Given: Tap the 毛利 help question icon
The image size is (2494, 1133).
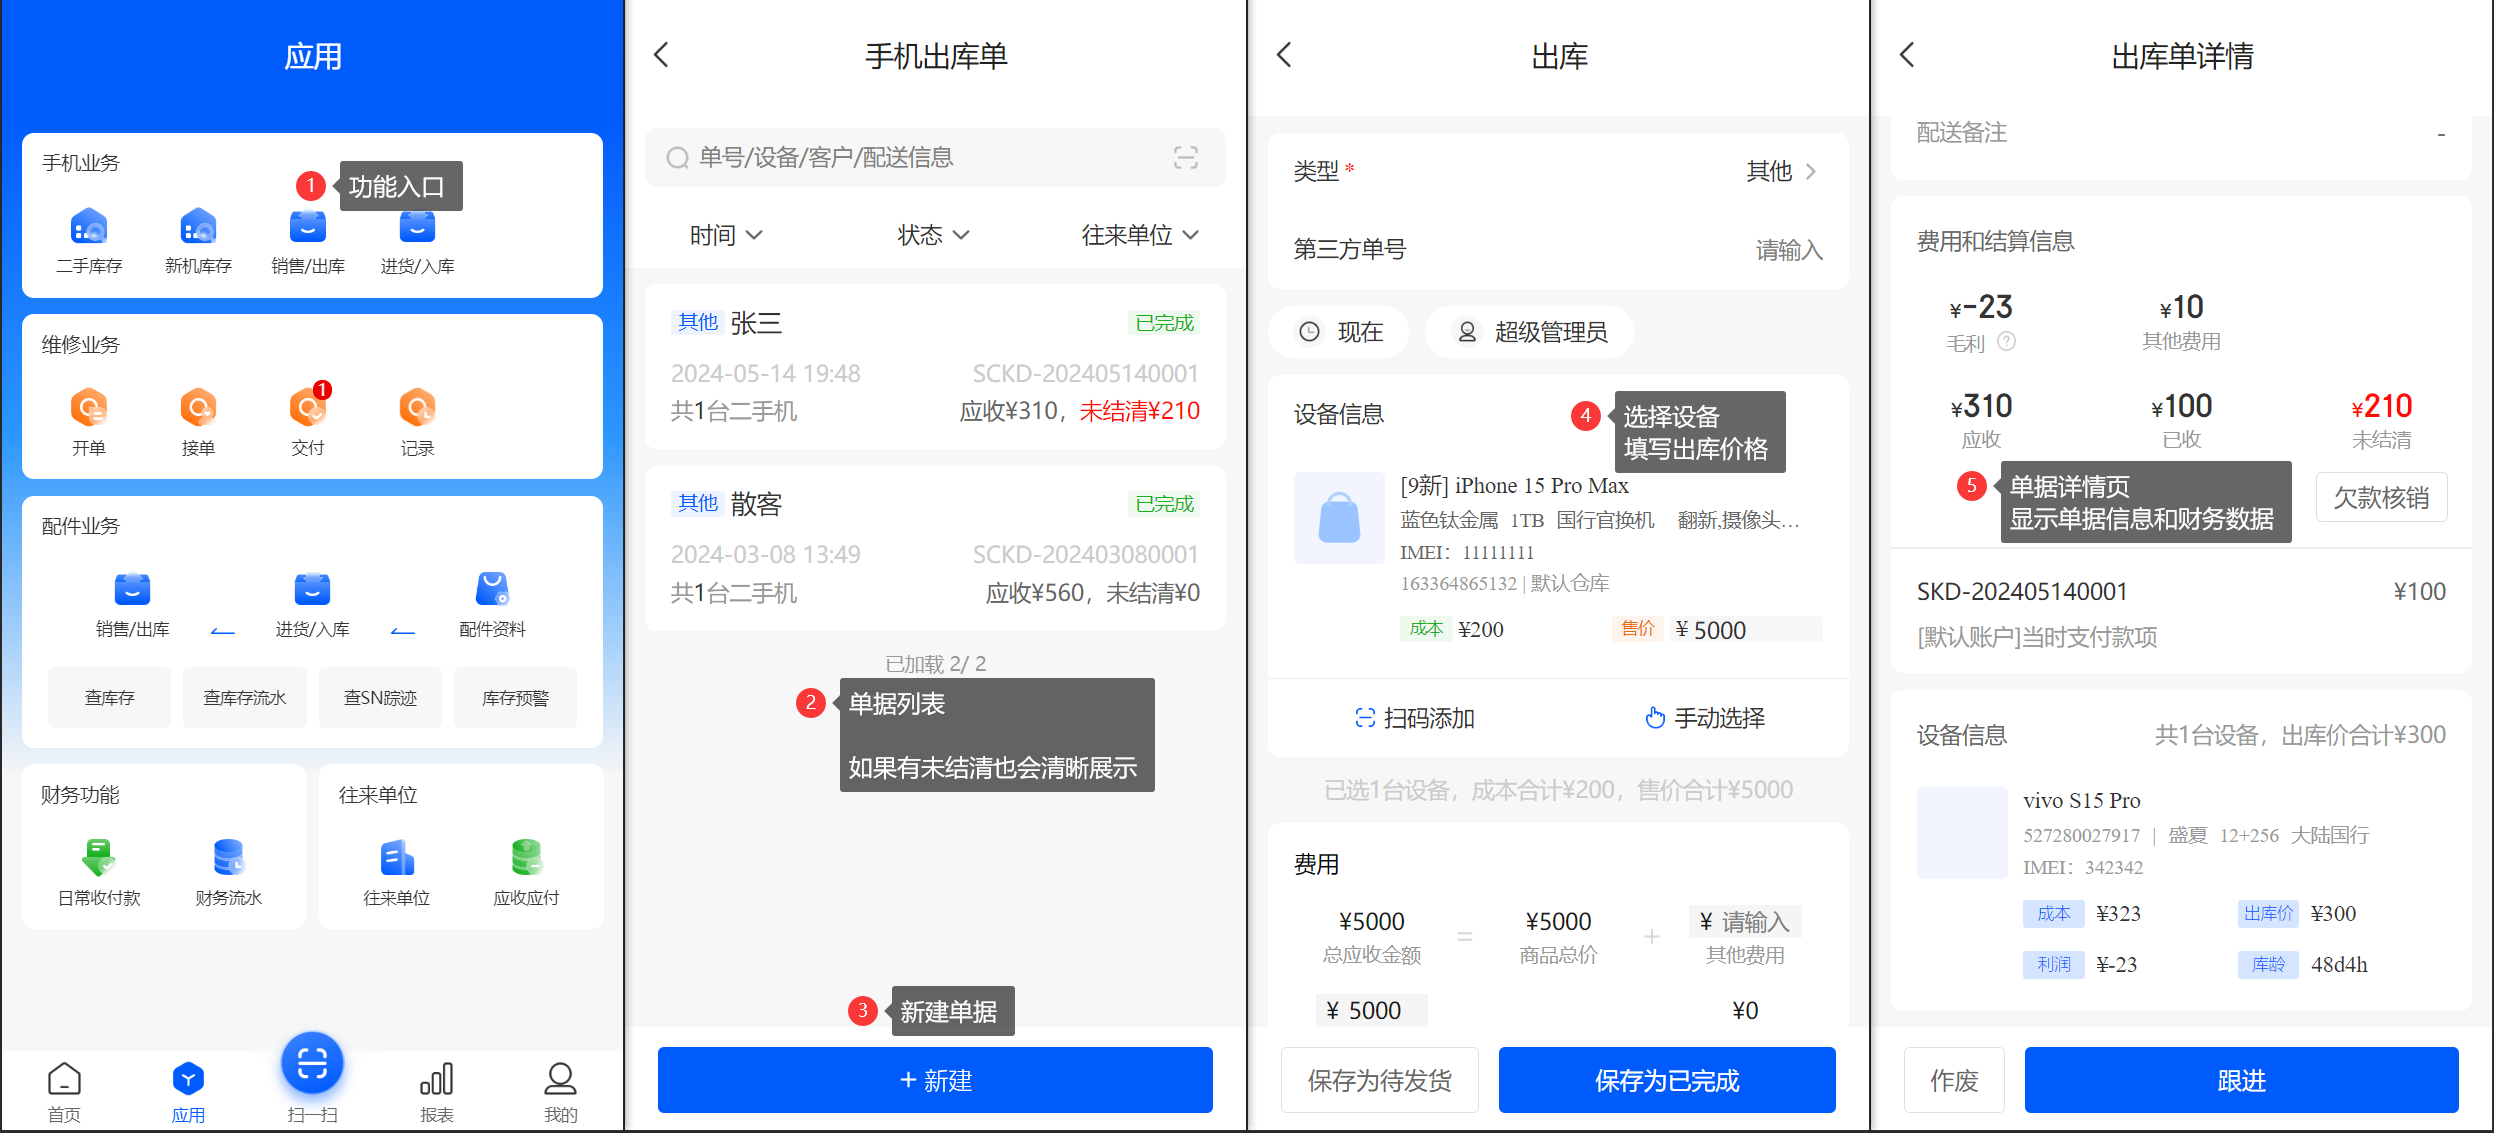Looking at the screenshot, I should pos(2006,342).
